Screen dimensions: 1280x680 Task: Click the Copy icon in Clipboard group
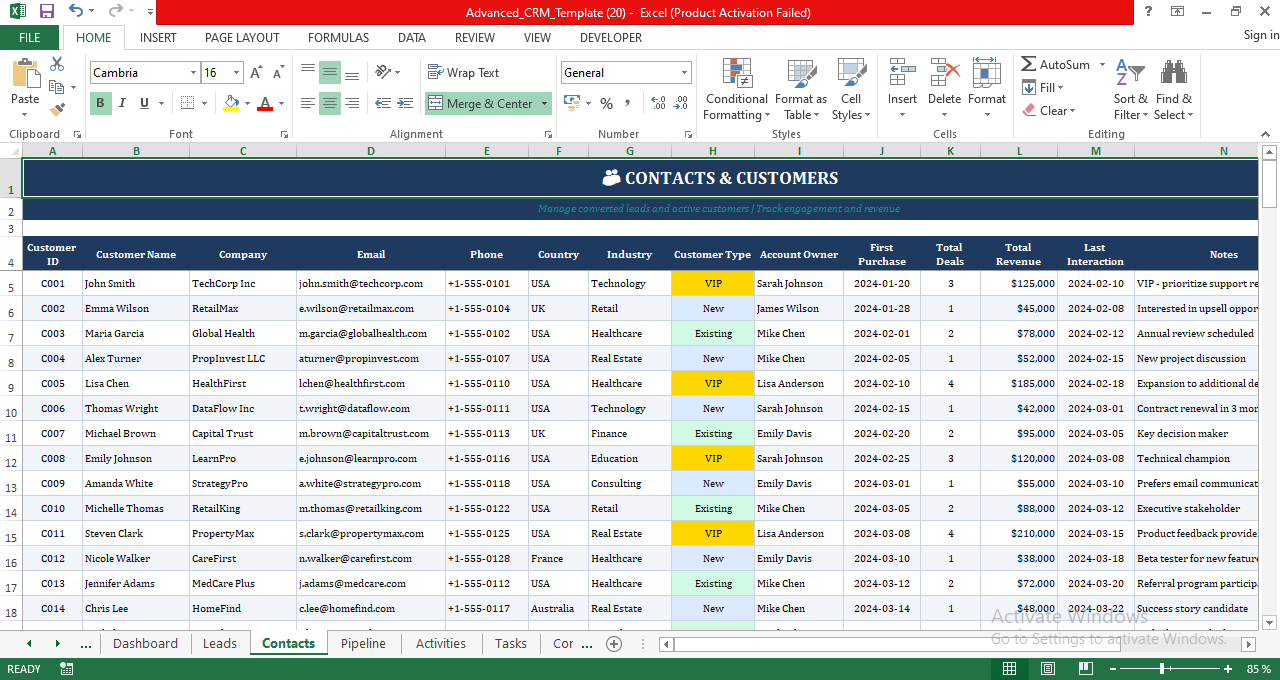(x=55, y=87)
